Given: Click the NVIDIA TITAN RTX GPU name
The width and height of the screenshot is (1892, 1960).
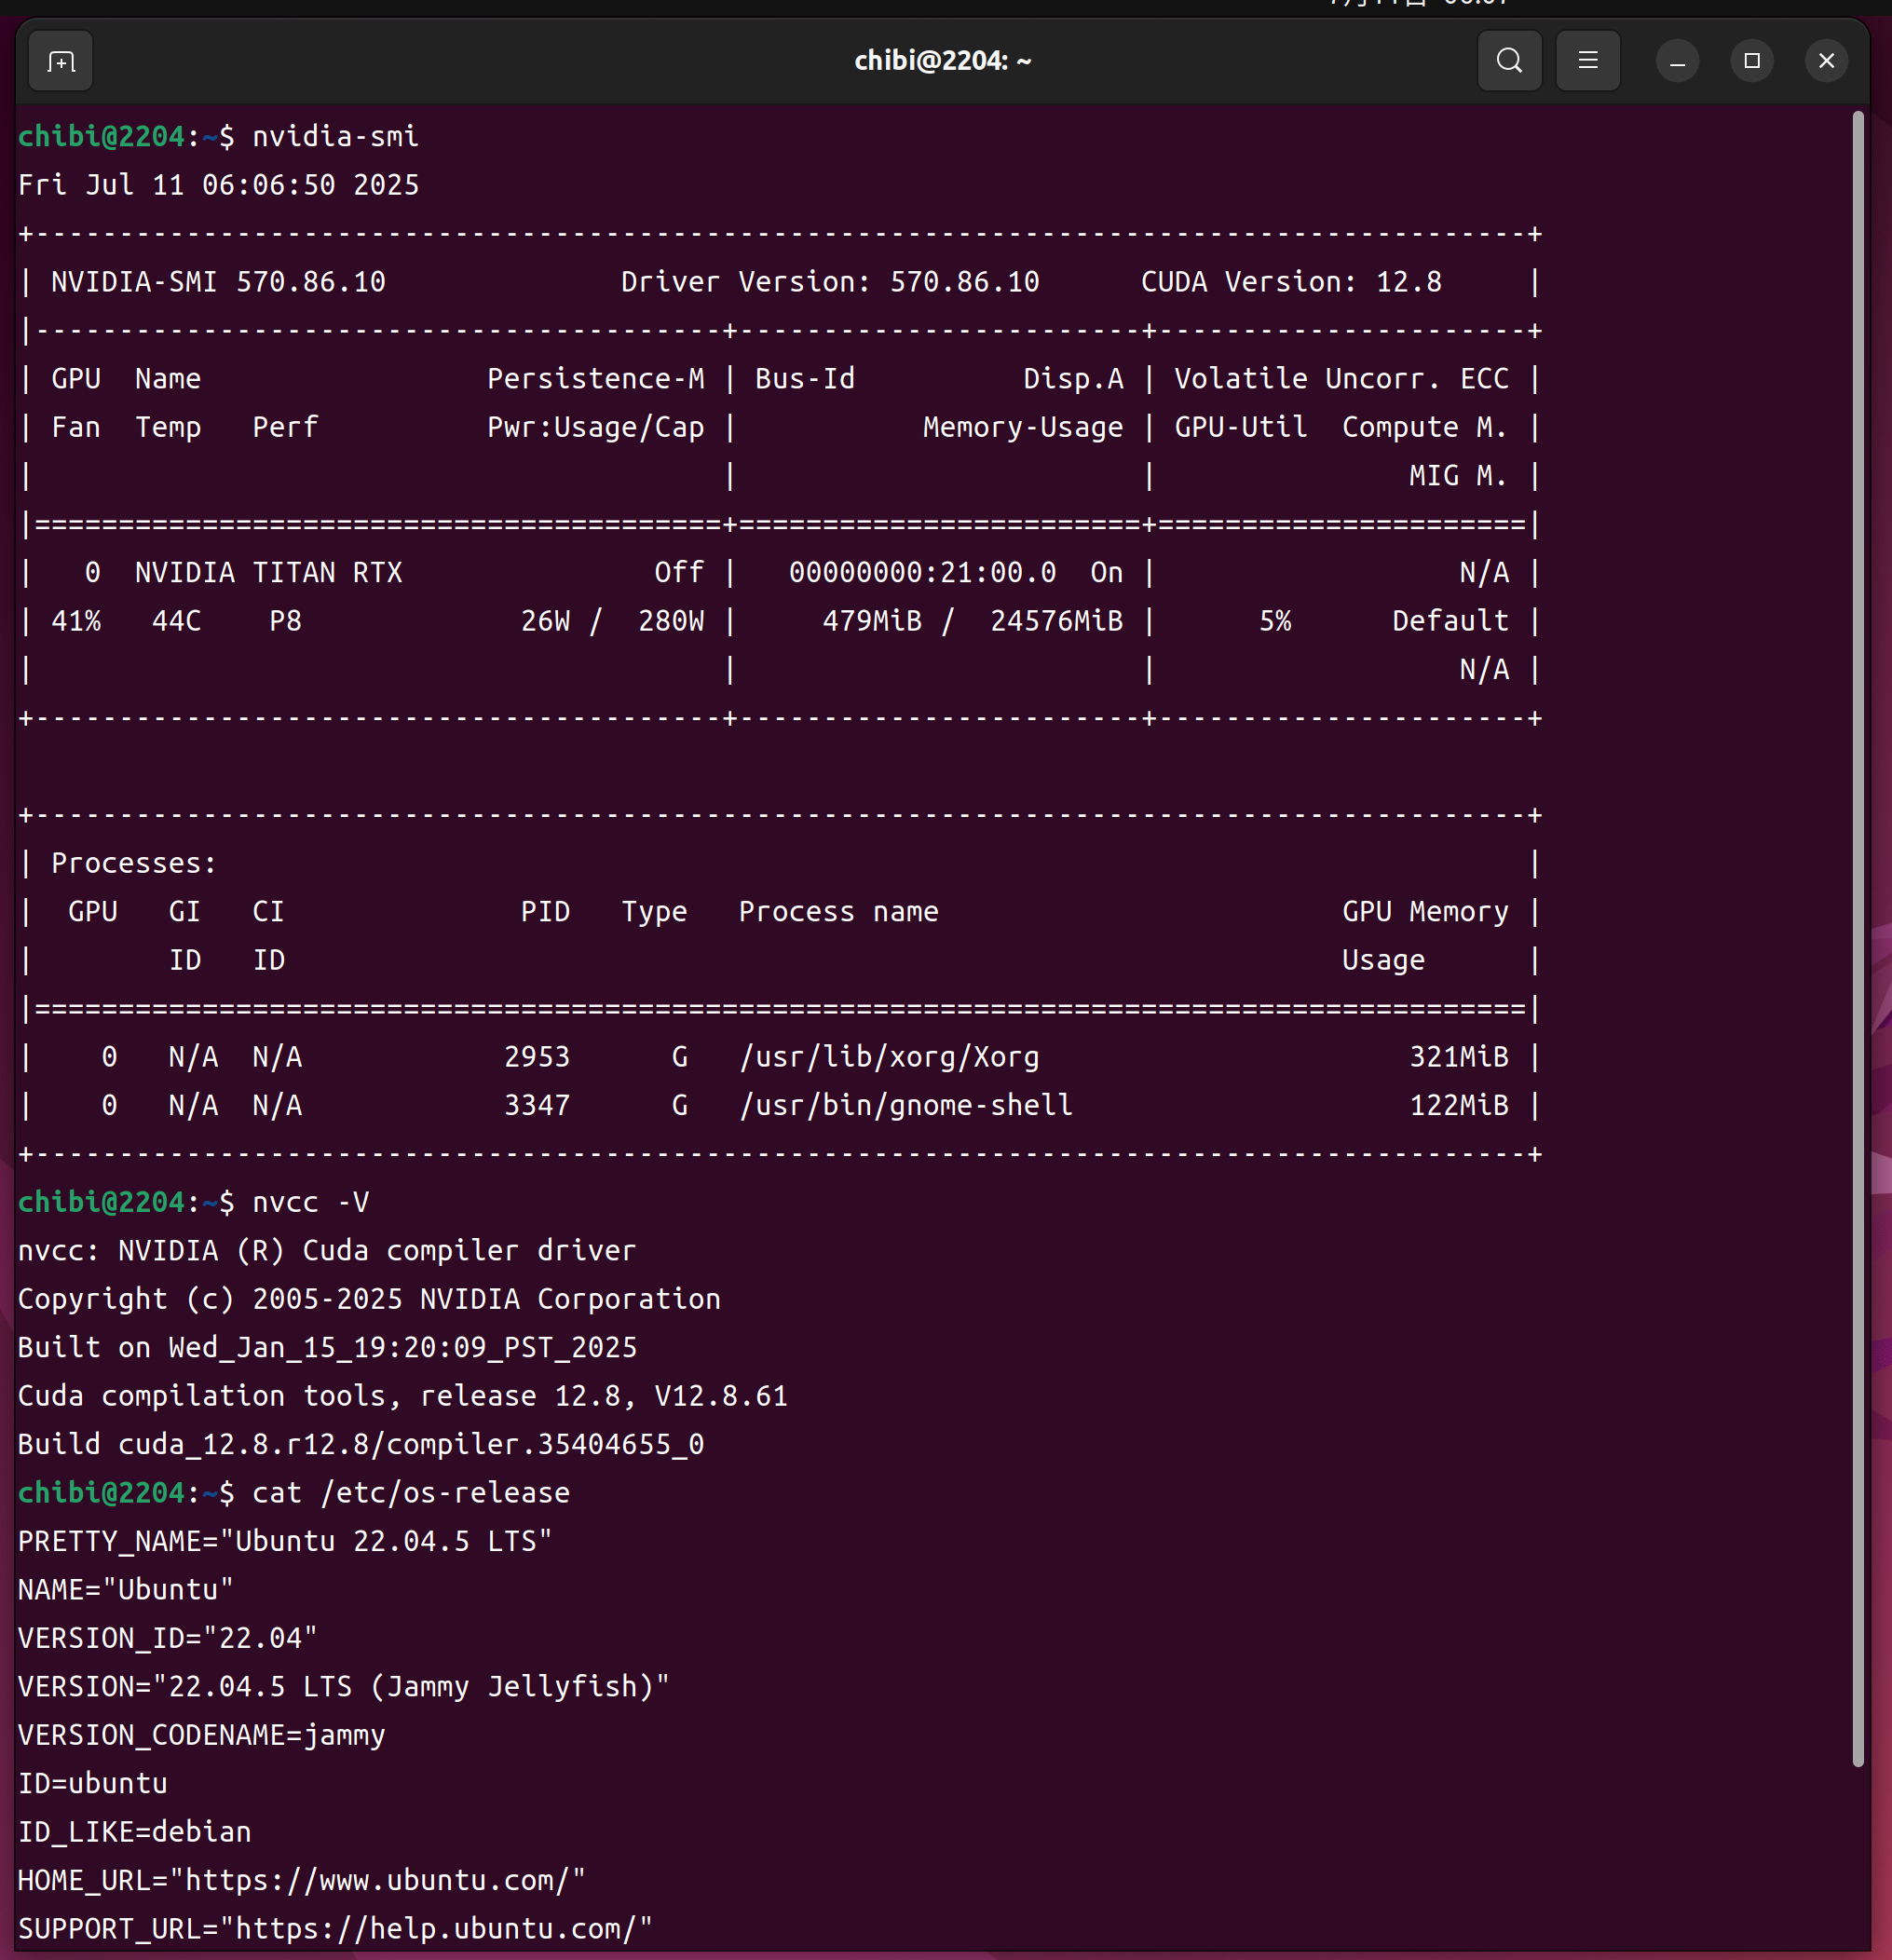Looking at the screenshot, I should click(268, 573).
